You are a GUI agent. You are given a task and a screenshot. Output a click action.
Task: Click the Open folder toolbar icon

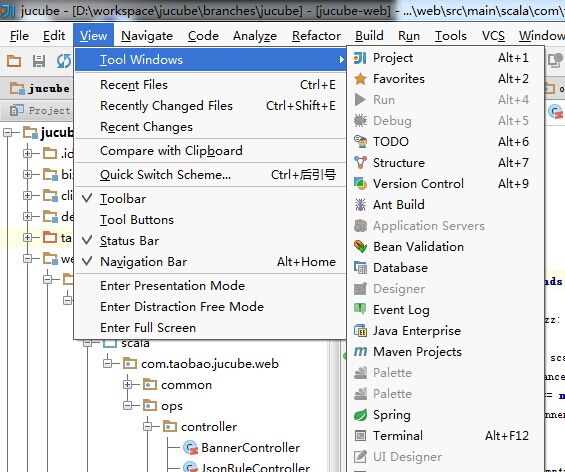coord(14,61)
